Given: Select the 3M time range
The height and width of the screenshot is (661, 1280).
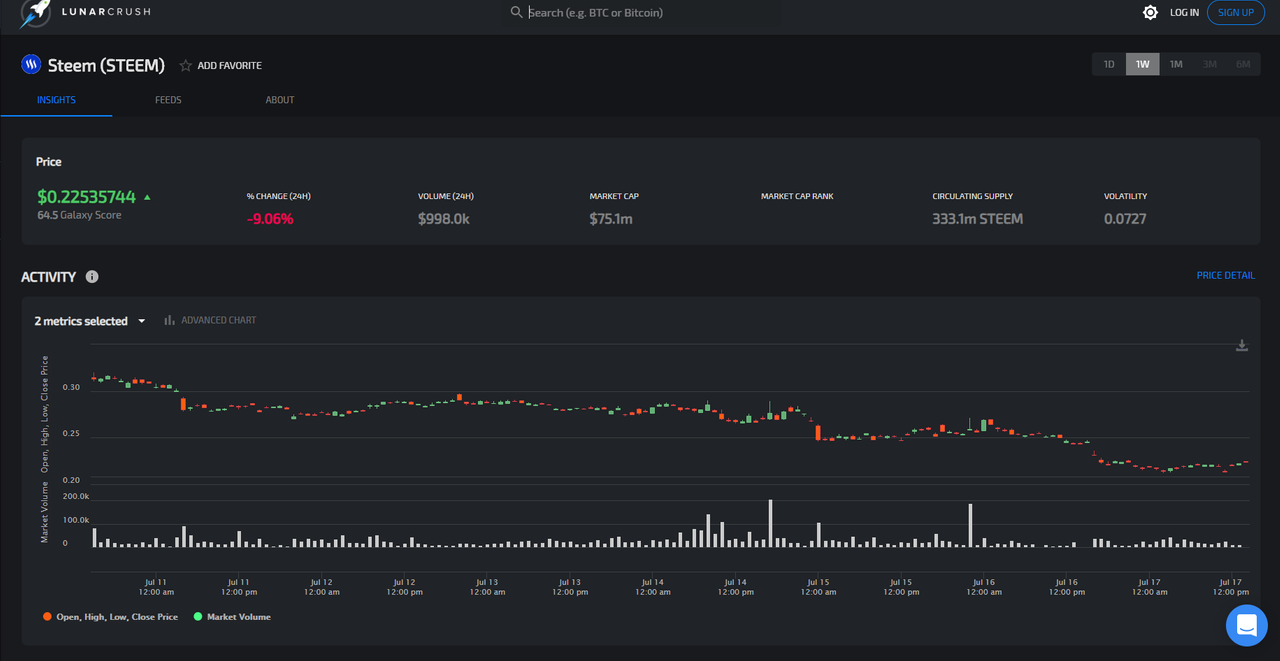Looking at the screenshot, I should (1210, 65).
